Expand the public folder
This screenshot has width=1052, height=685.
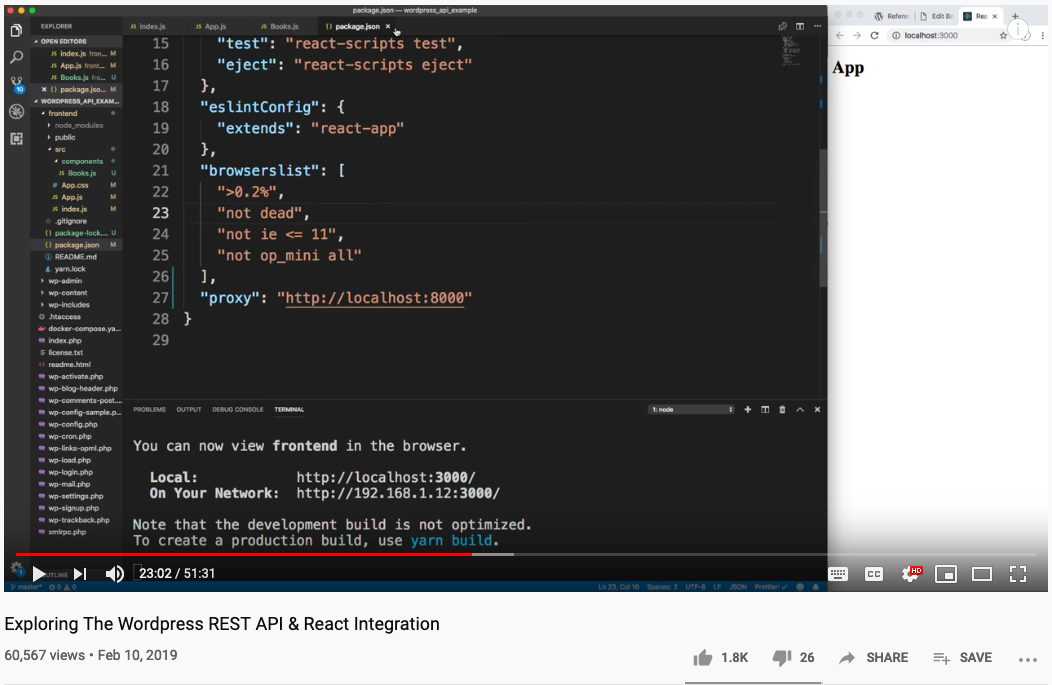coord(65,137)
